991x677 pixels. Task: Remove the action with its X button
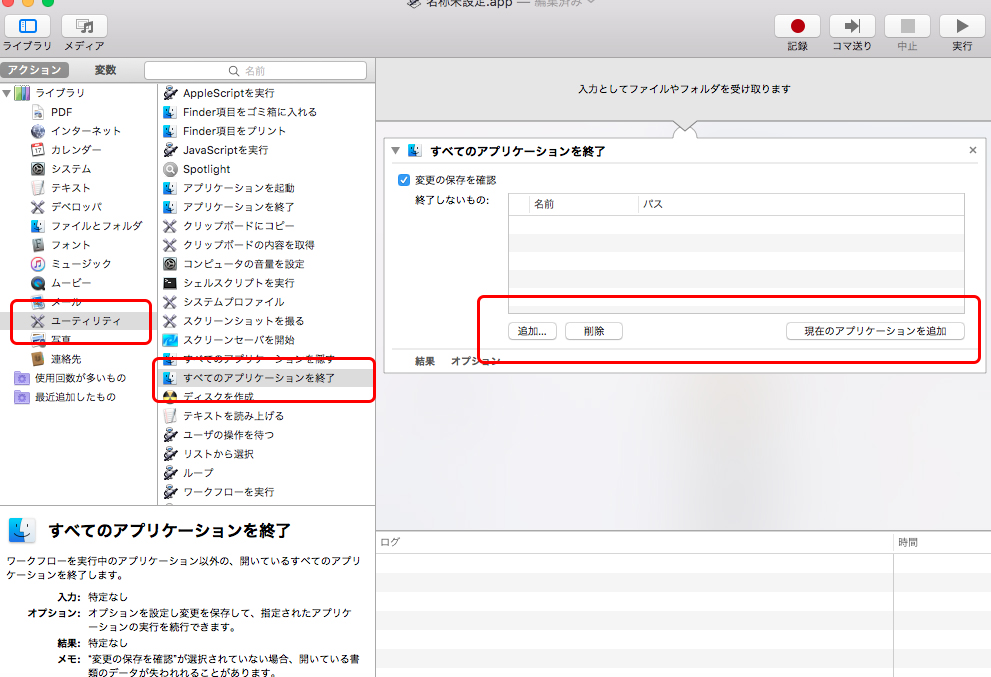pyautogui.click(x=972, y=150)
